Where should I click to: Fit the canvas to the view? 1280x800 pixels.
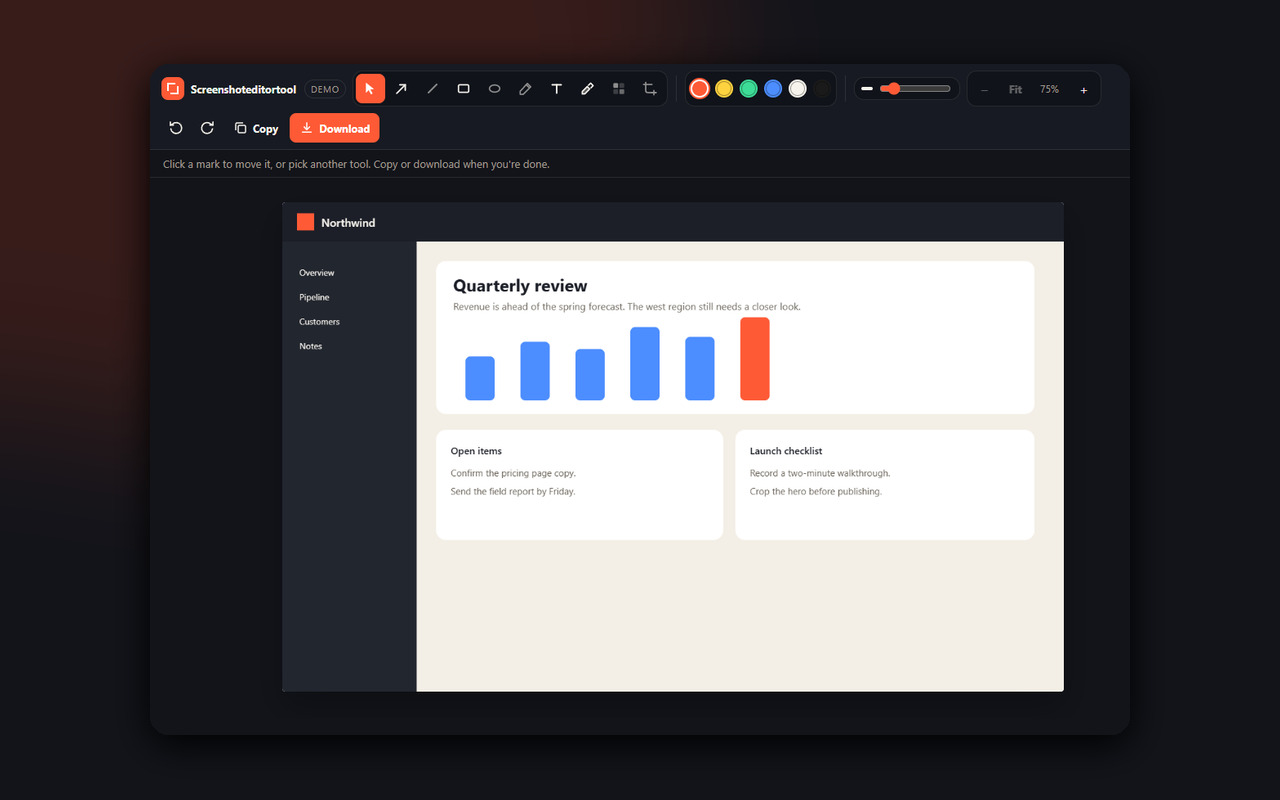coord(1015,90)
